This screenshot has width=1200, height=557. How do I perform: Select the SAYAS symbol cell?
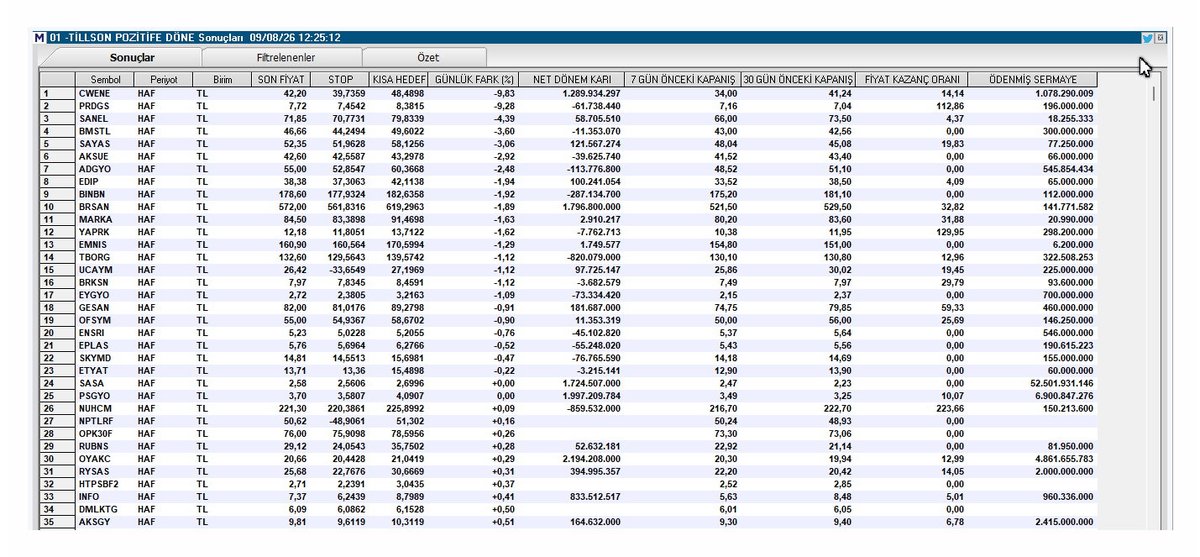click(x=105, y=143)
